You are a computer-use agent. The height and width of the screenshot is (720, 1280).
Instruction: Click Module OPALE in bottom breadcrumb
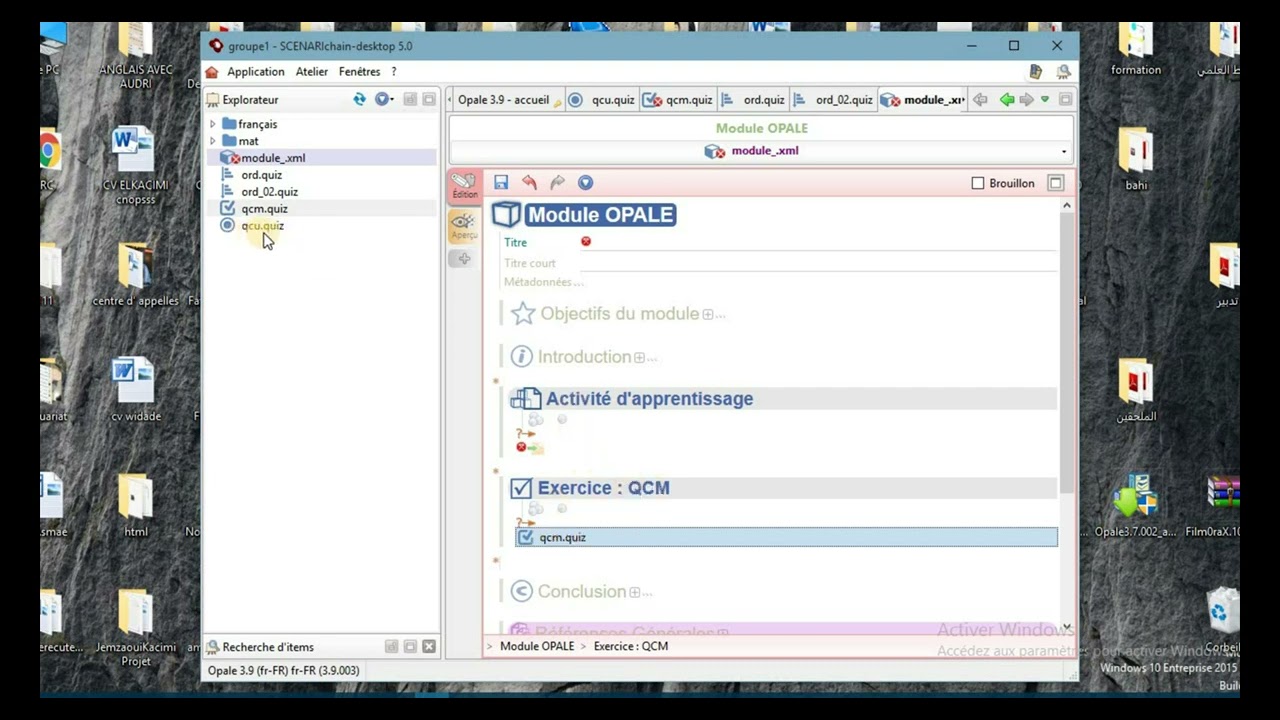tap(537, 646)
